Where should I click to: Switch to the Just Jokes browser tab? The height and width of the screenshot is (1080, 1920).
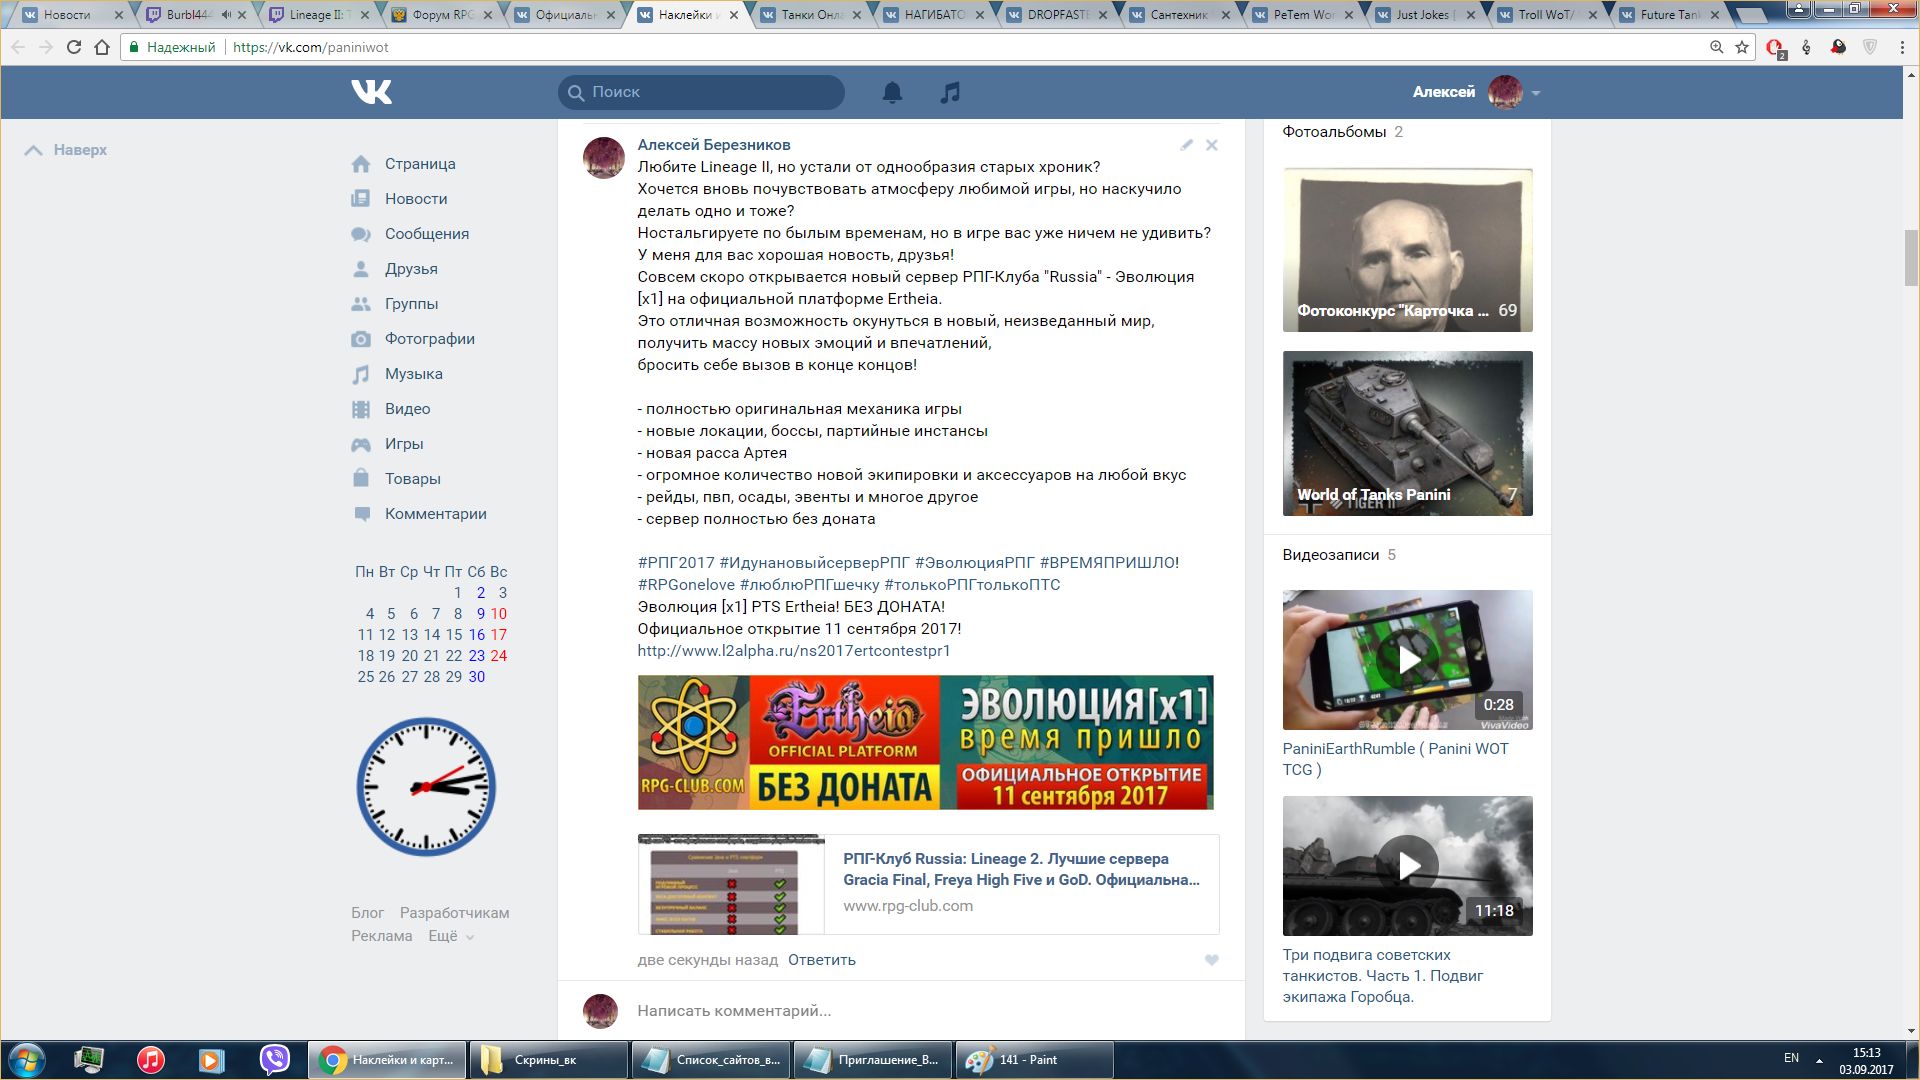(1426, 15)
